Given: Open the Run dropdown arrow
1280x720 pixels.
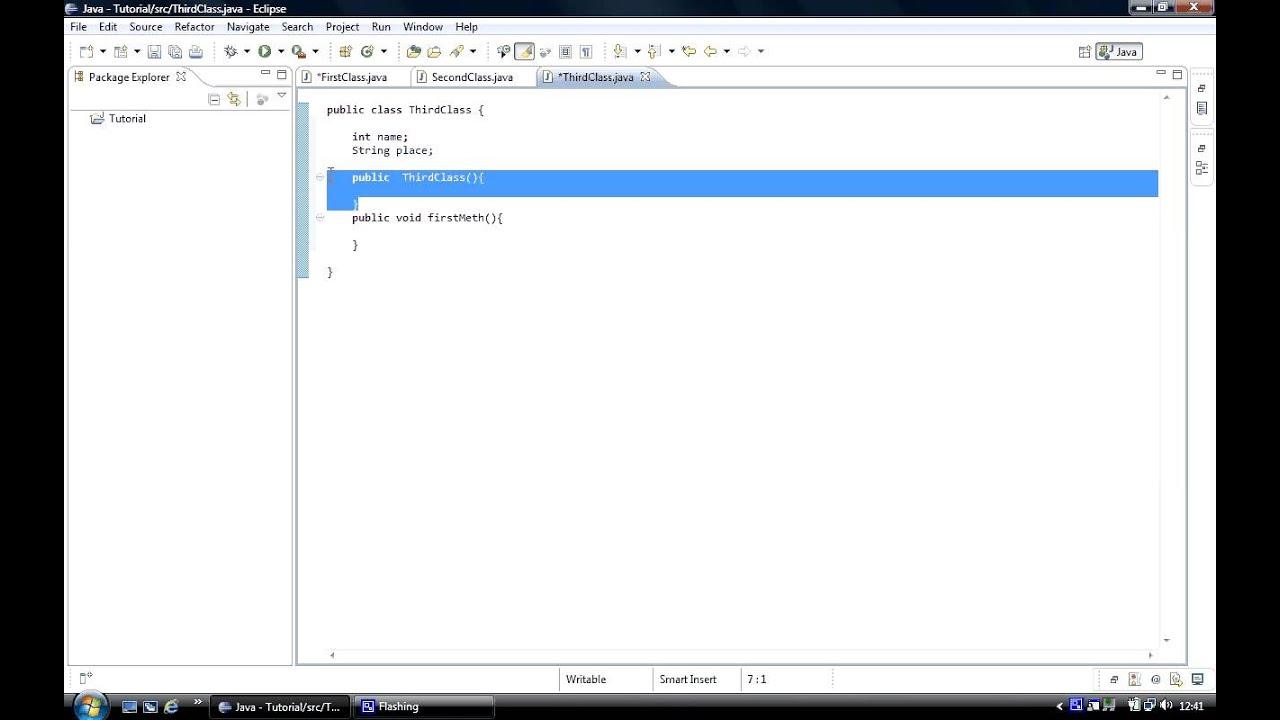Looking at the screenshot, I should tap(281, 51).
